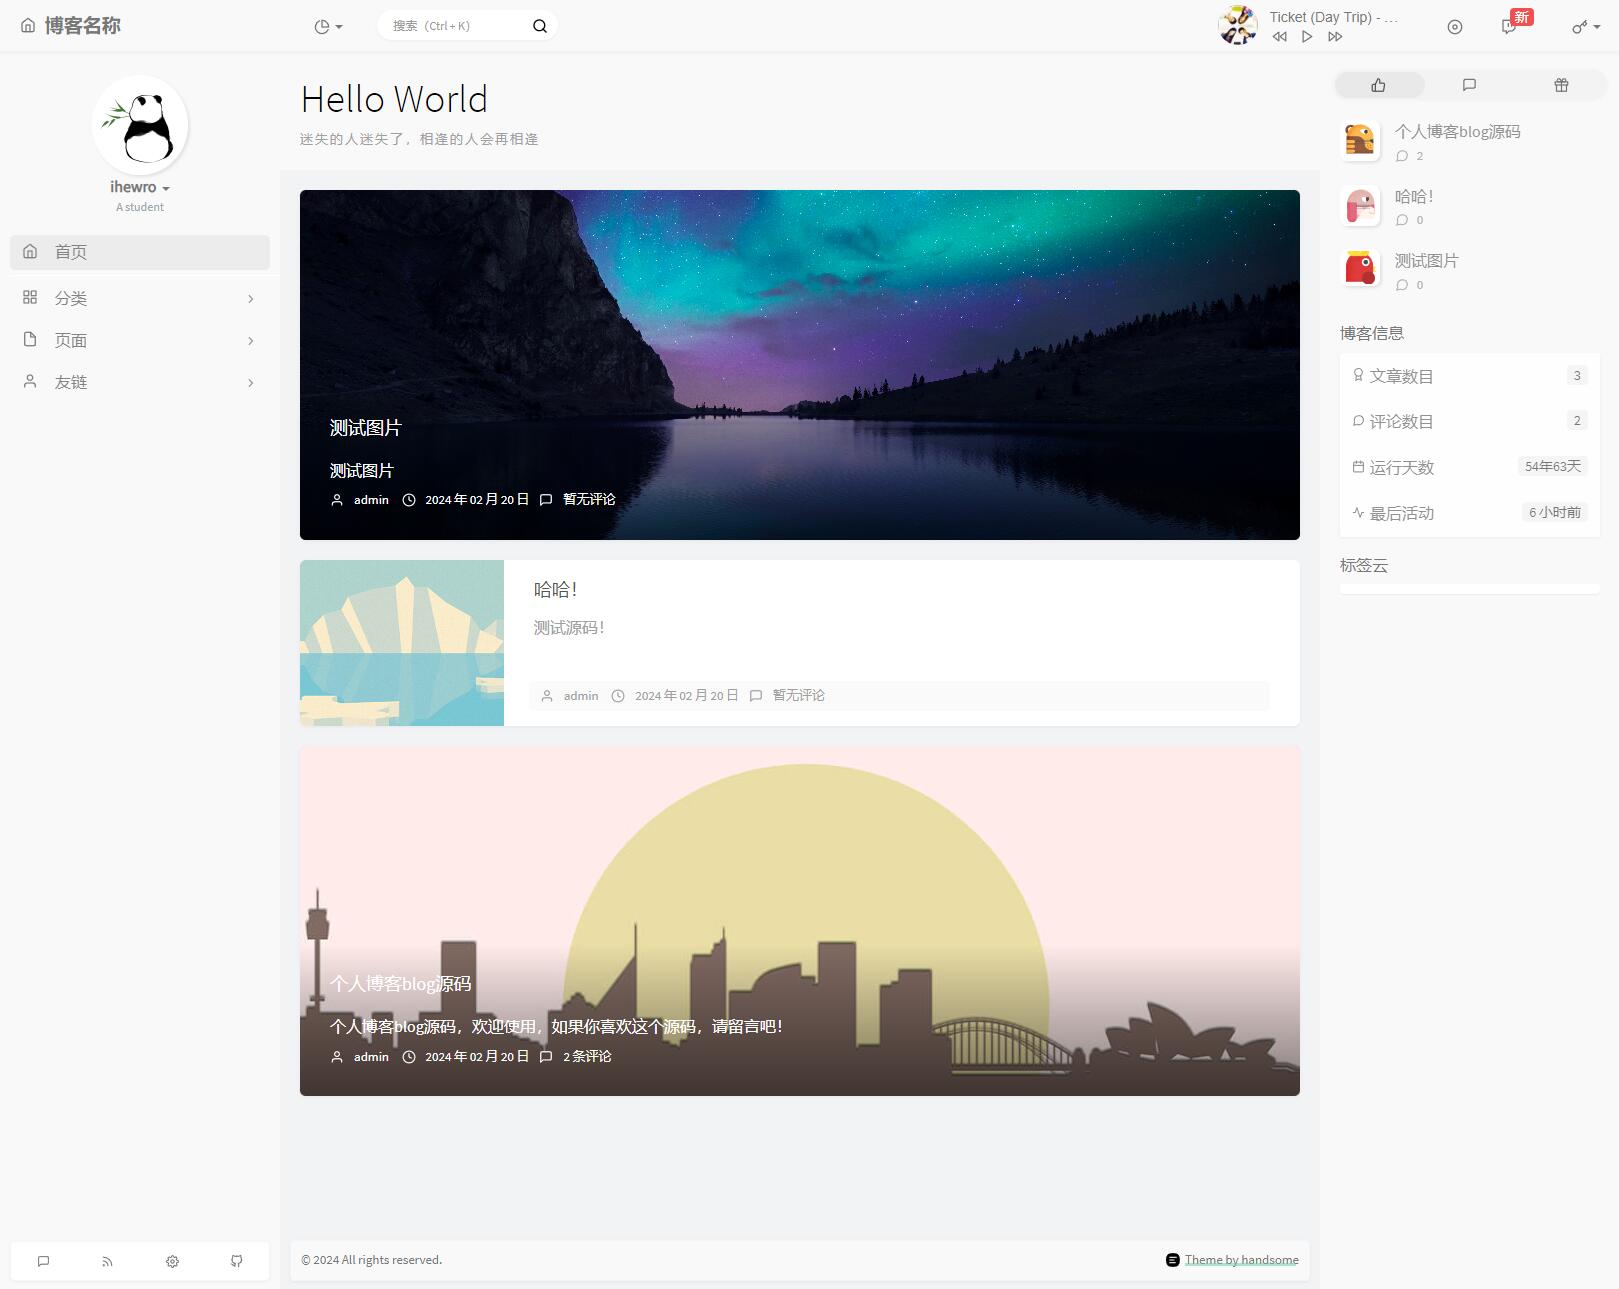Click the 分类 grid icon
1619x1289 pixels.
30,297
